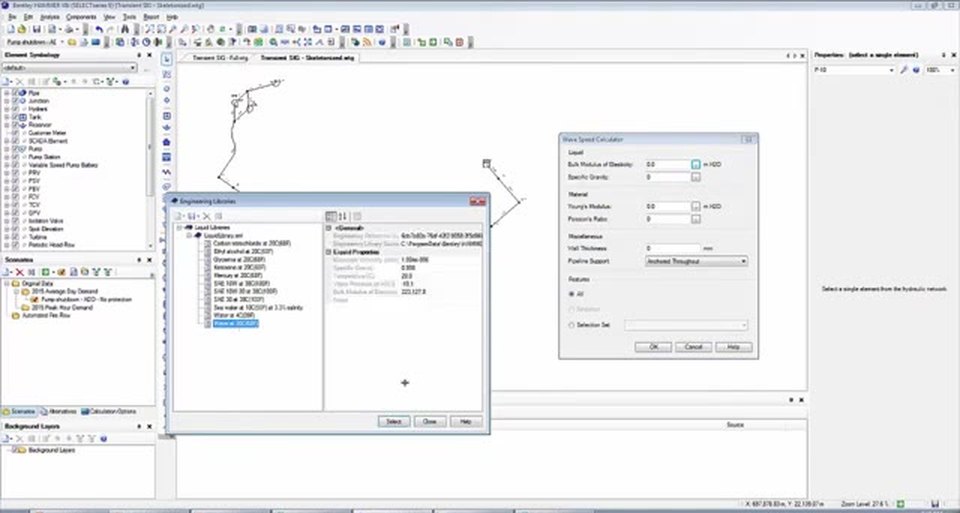Click the Specific Gravity input in Wave Speed Calculator
This screenshot has height=513, width=960.
coord(668,177)
